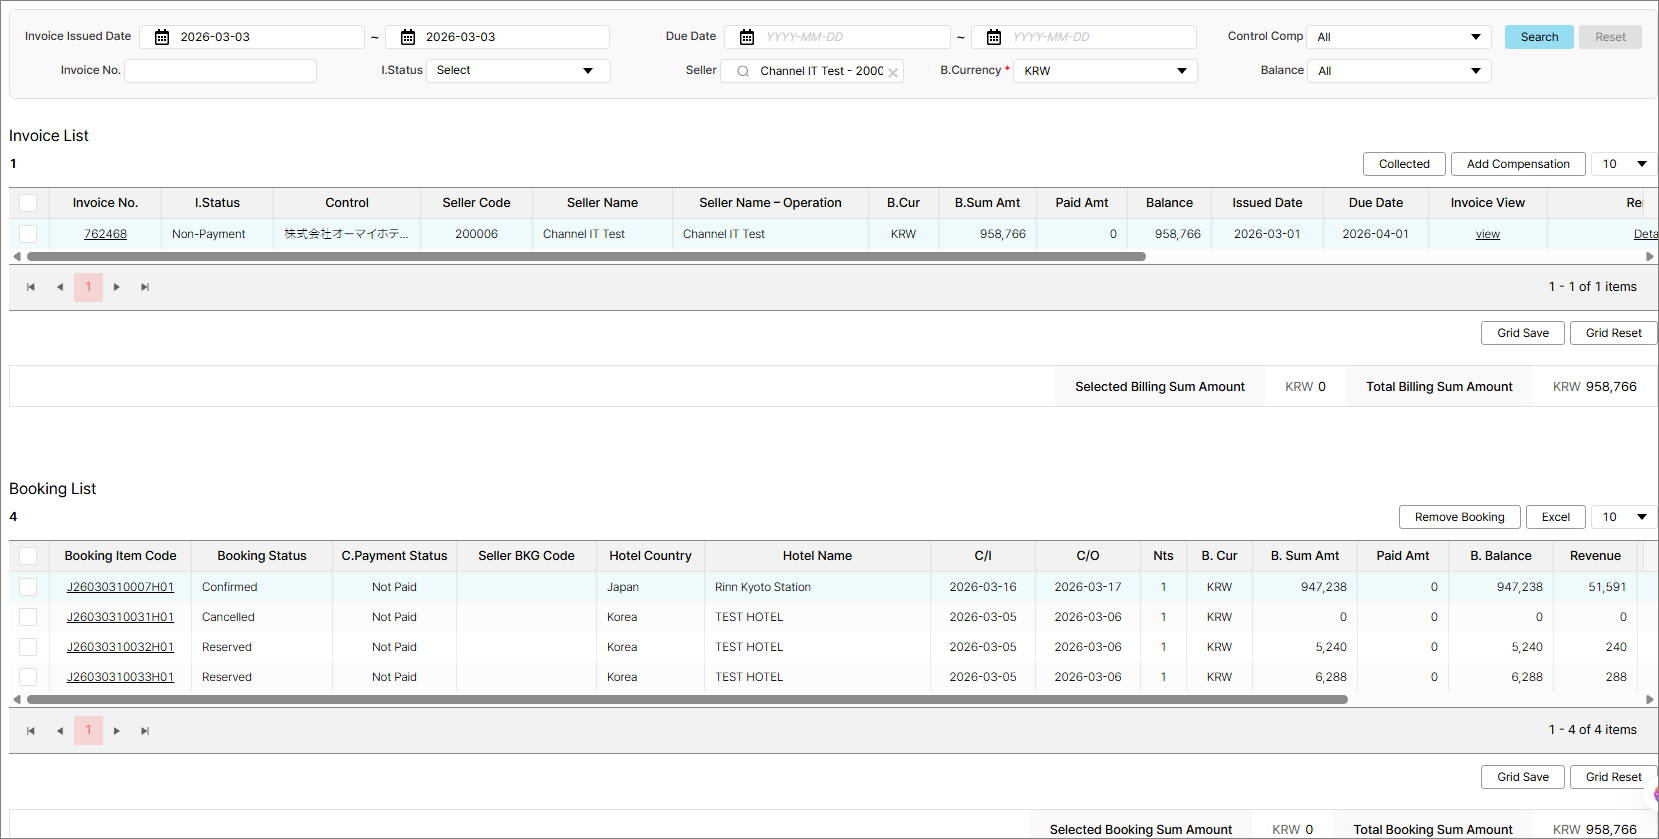This screenshot has width=1659, height=839.
Task: Clear the Seller field with the X icon
Action: pos(893,72)
